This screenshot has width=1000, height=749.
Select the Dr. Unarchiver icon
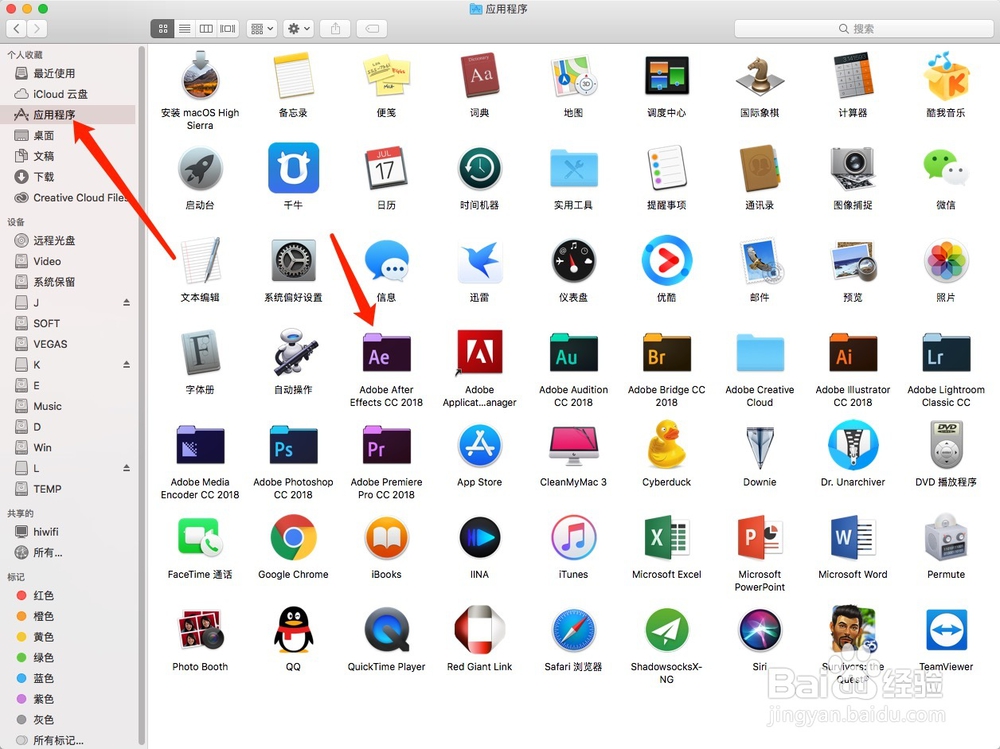(x=853, y=445)
